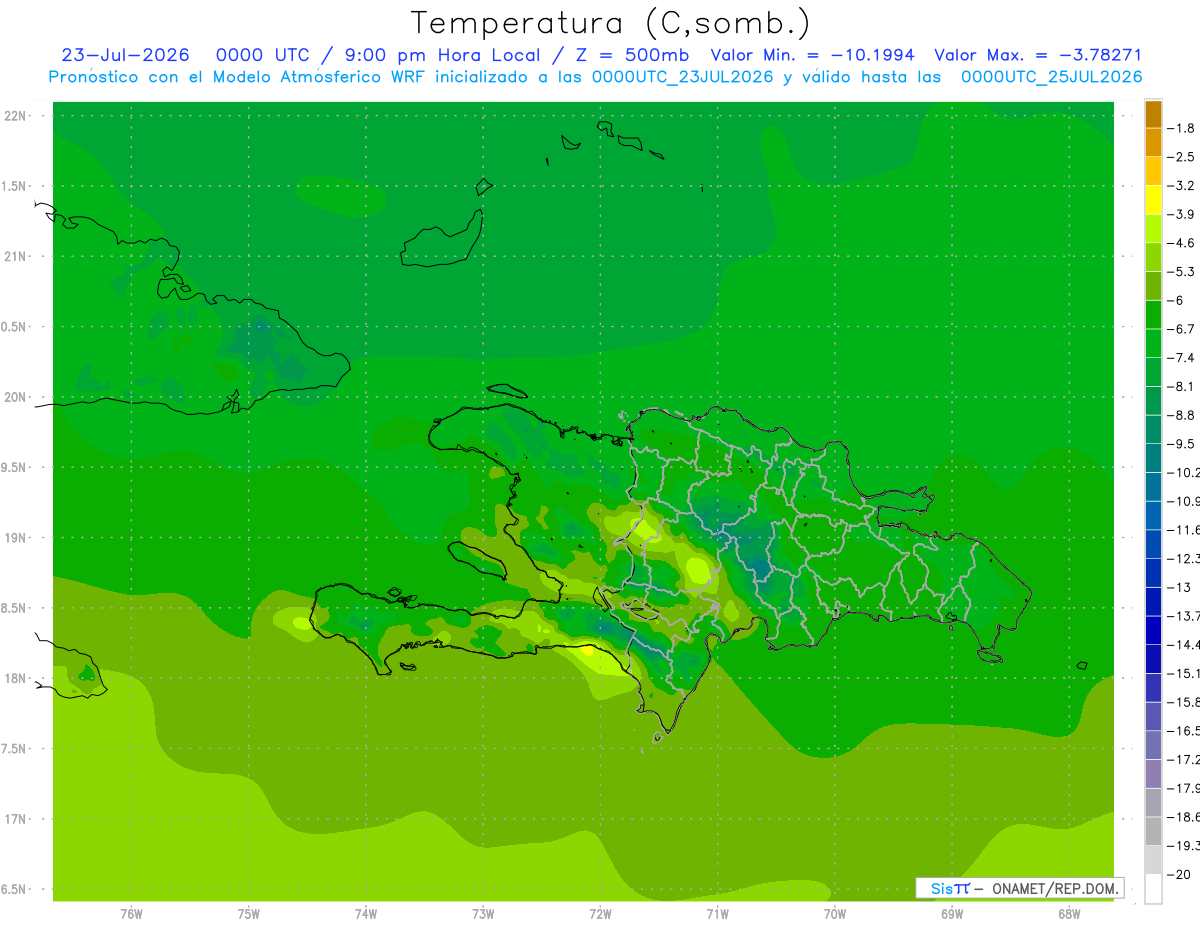Open the "Sisπ" link in the footer box

[949, 888]
